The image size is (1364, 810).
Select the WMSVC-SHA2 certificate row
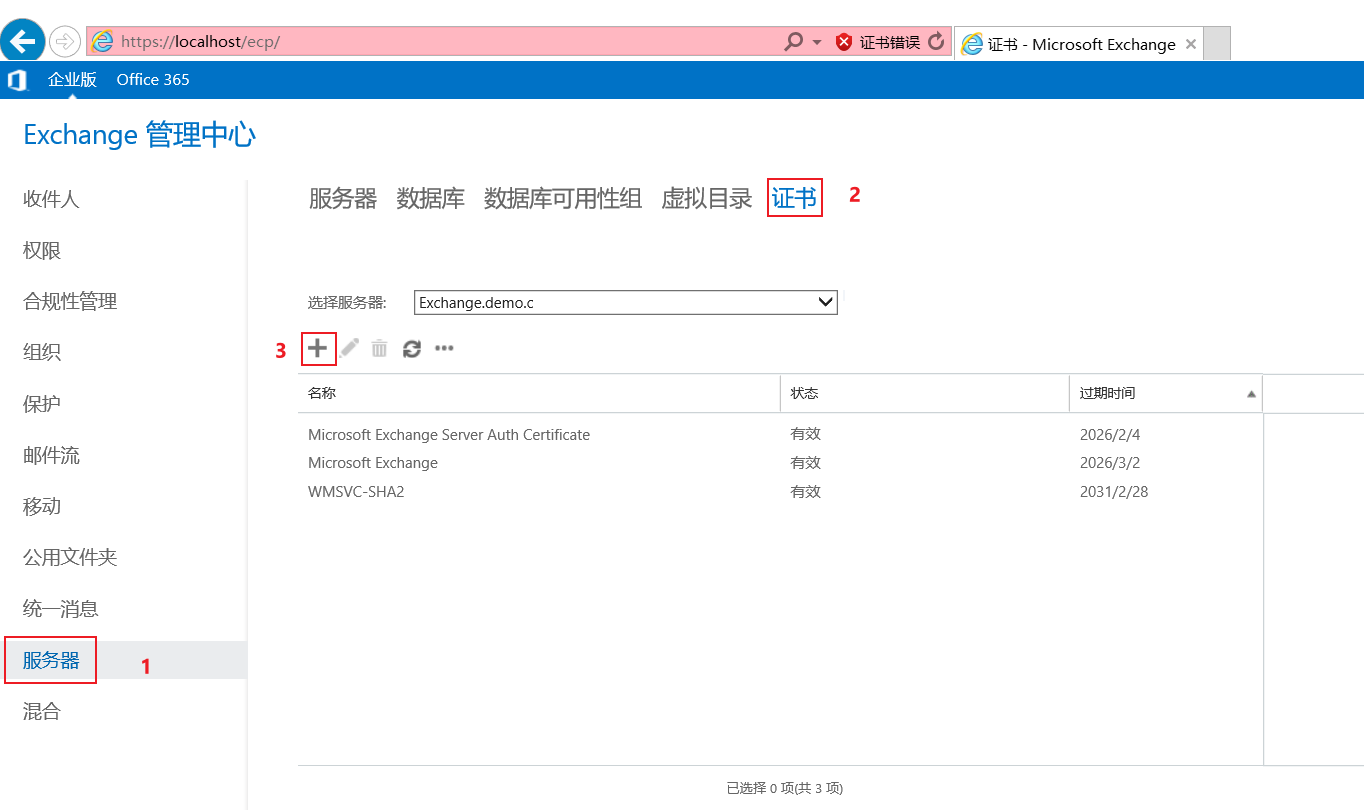click(780, 492)
